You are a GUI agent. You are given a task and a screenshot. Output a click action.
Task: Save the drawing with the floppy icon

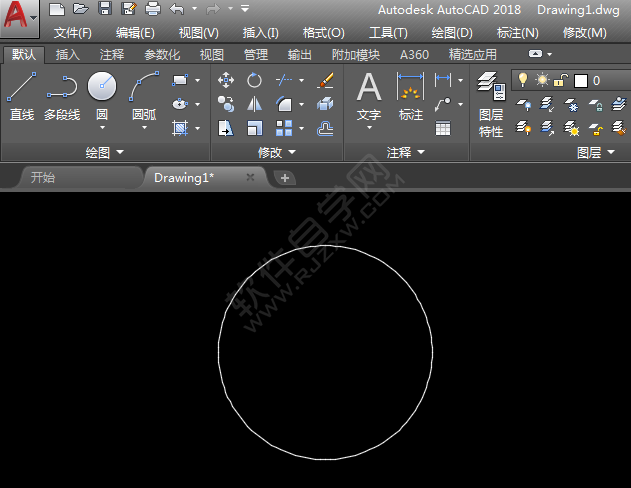pos(105,9)
